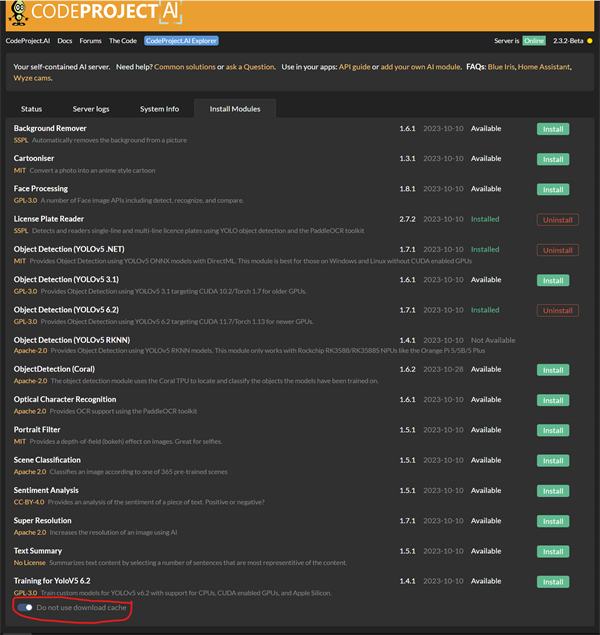Screen dimensions: 600x635
Task: Click the 2023-10-28 date of ObjectDetection (Coral)
Action: pos(443,369)
